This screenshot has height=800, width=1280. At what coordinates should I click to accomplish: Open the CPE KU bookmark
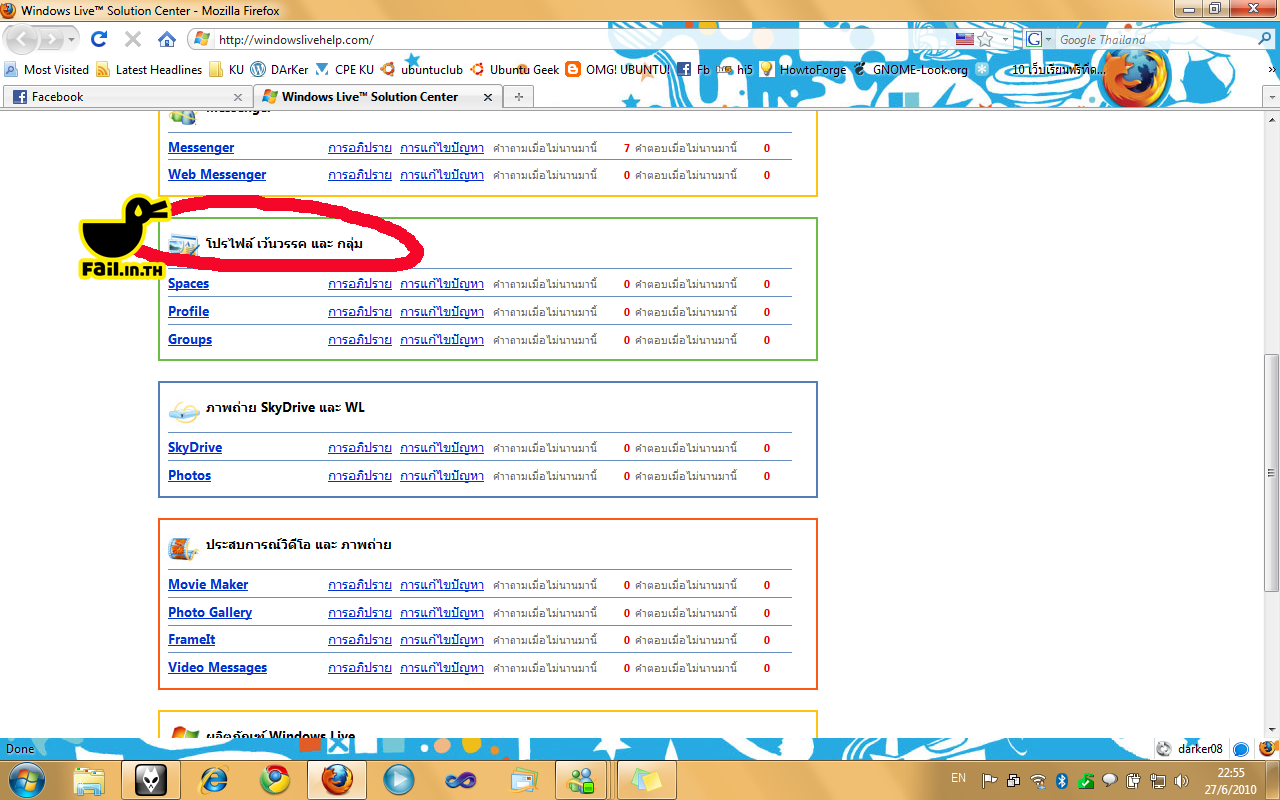(x=345, y=70)
